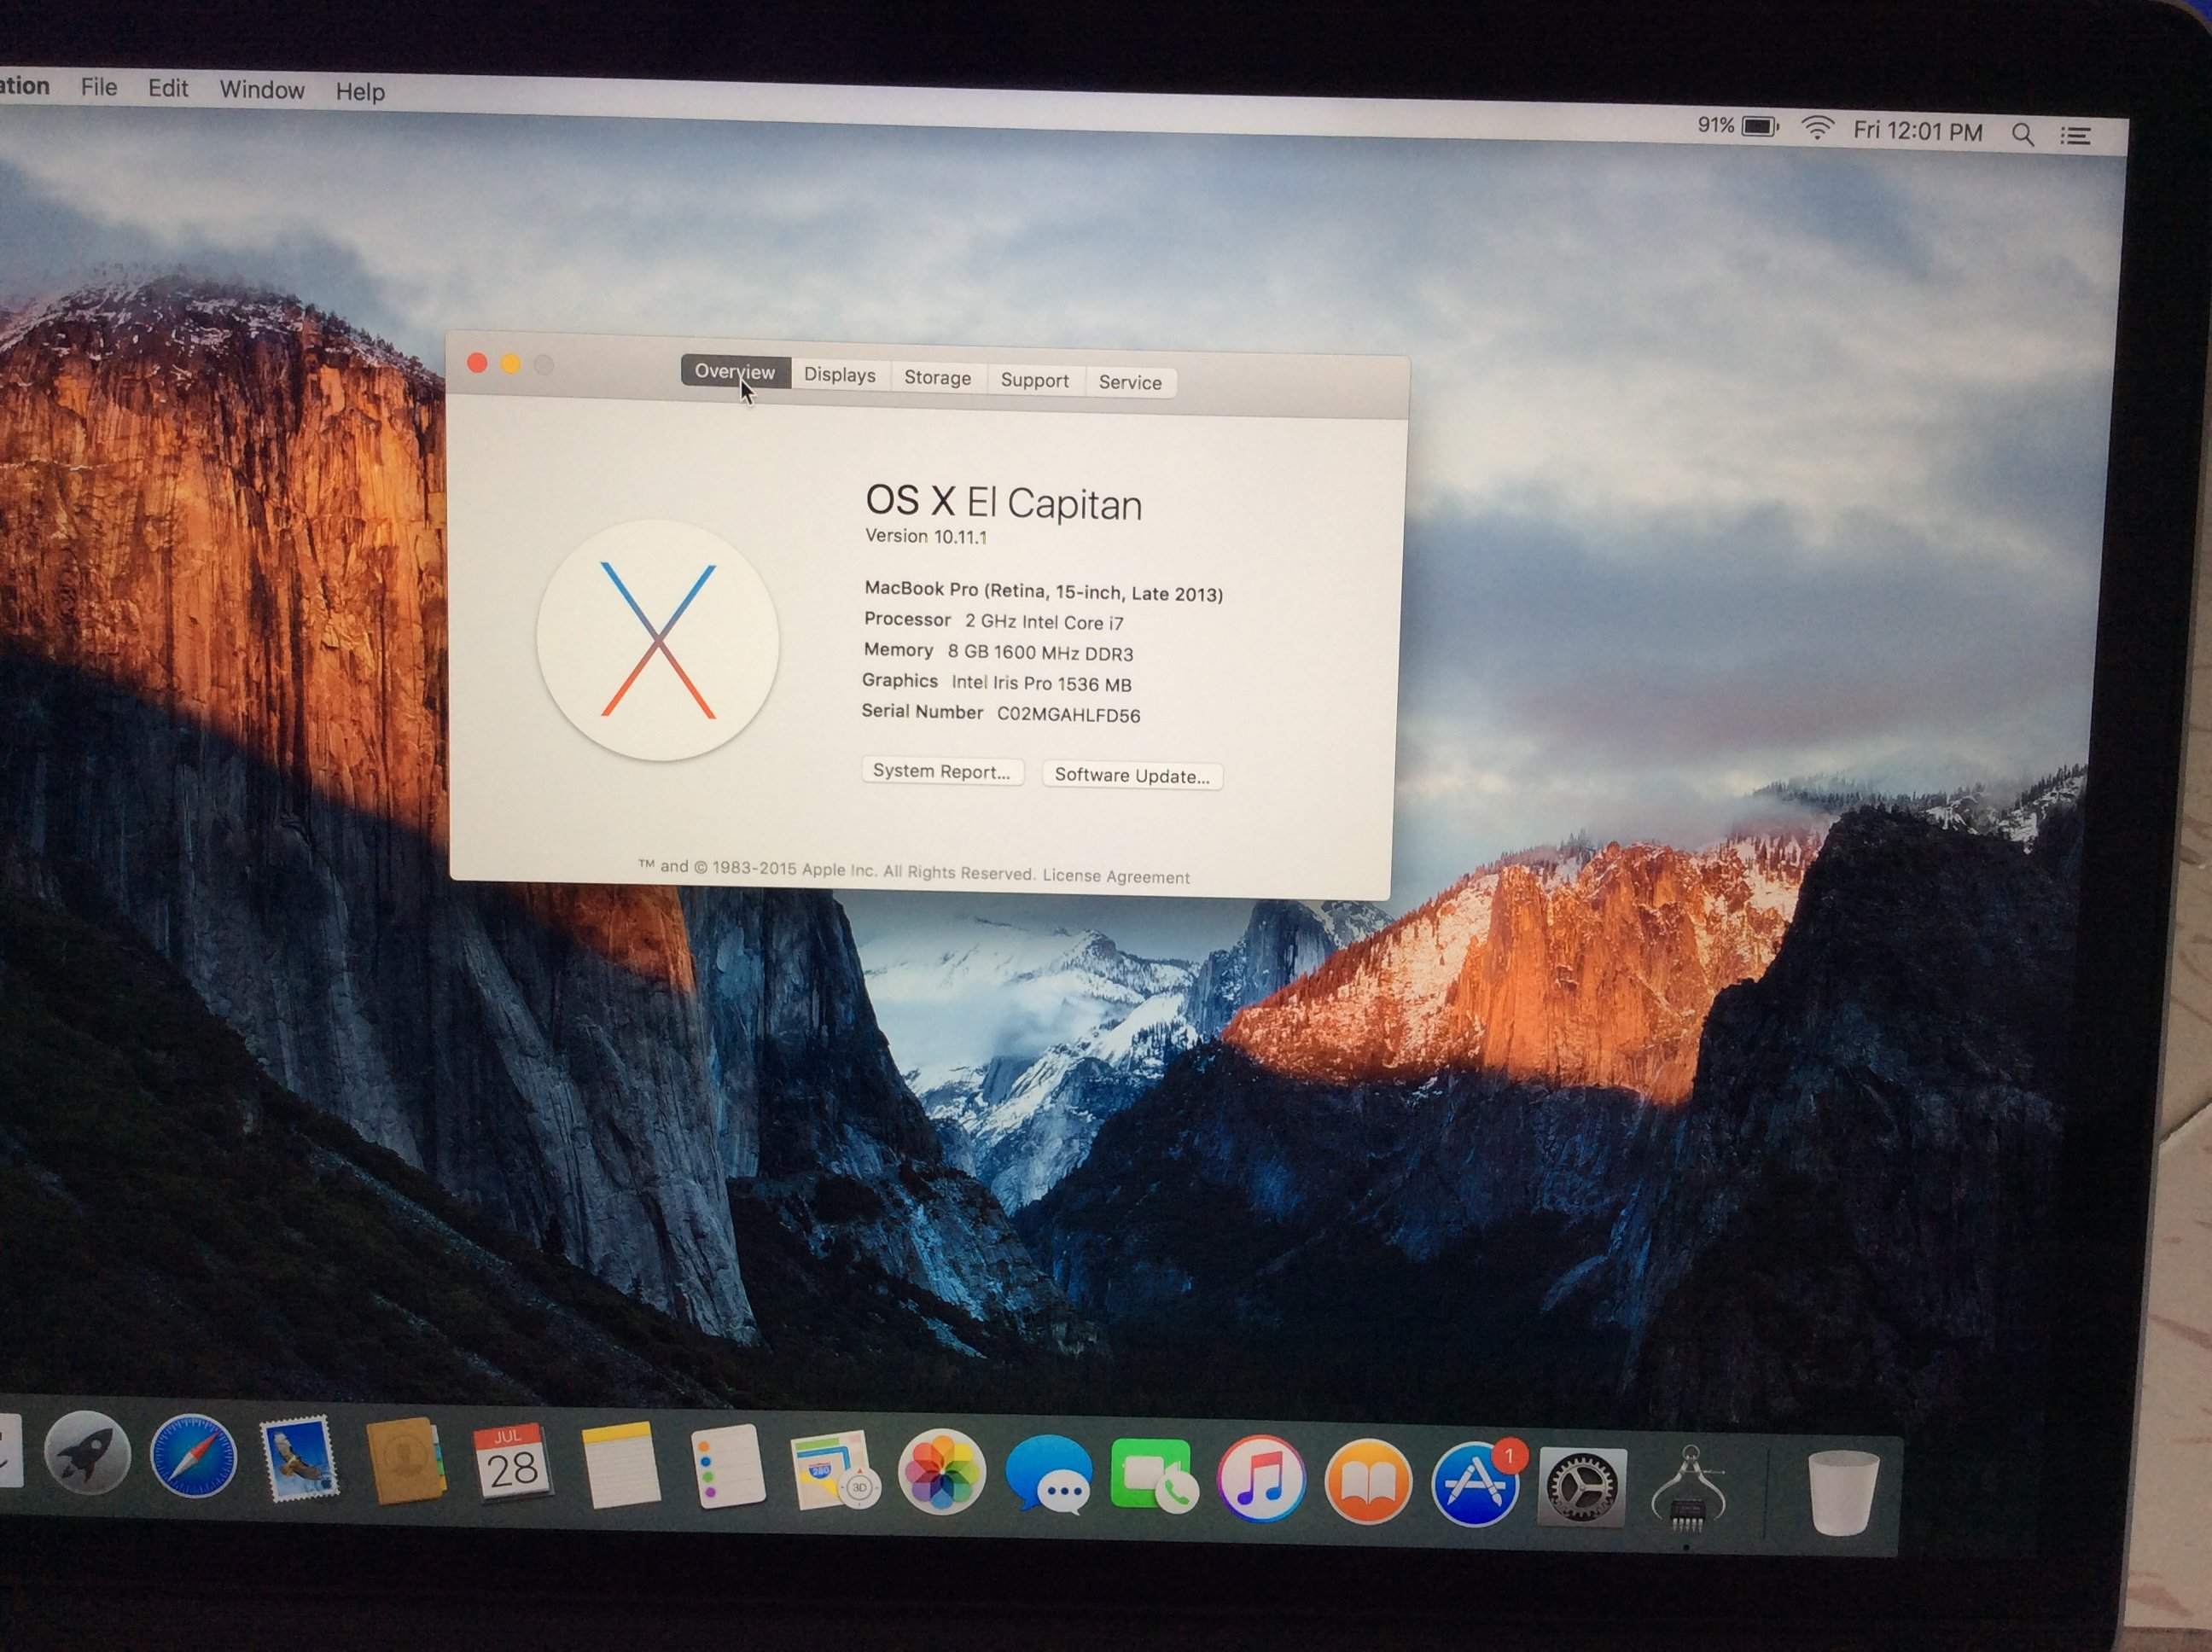Open Spotlight search magnifier icon
2212x1652 pixels.
(x=2022, y=134)
